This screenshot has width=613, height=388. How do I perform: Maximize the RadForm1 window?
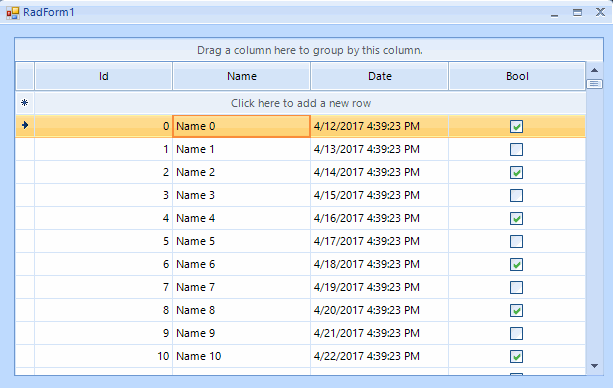point(577,13)
